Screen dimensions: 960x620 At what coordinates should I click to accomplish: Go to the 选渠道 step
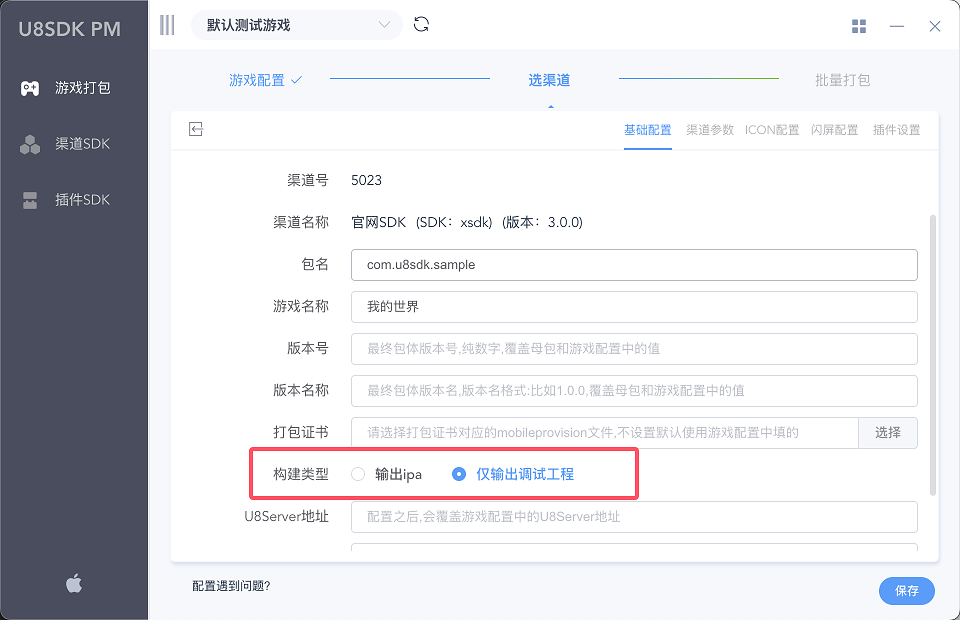click(549, 80)
